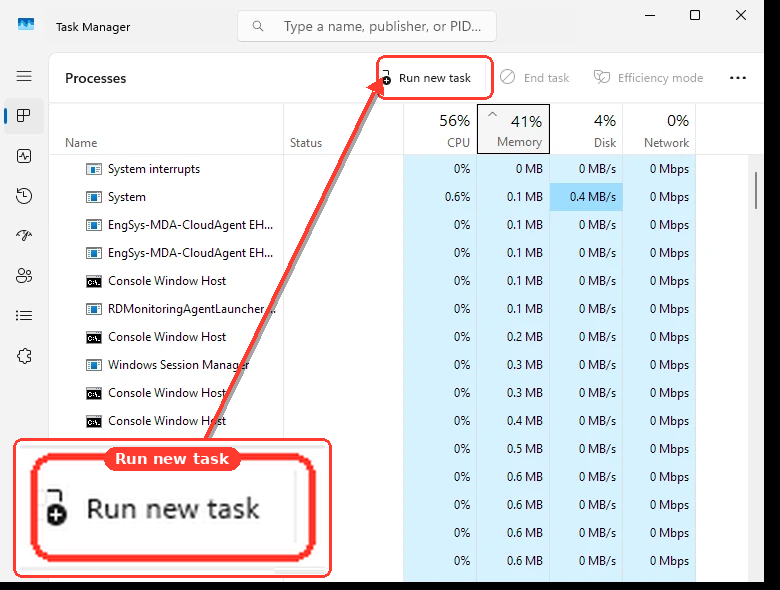Click the System interrupts process icon

pos(94,169)
